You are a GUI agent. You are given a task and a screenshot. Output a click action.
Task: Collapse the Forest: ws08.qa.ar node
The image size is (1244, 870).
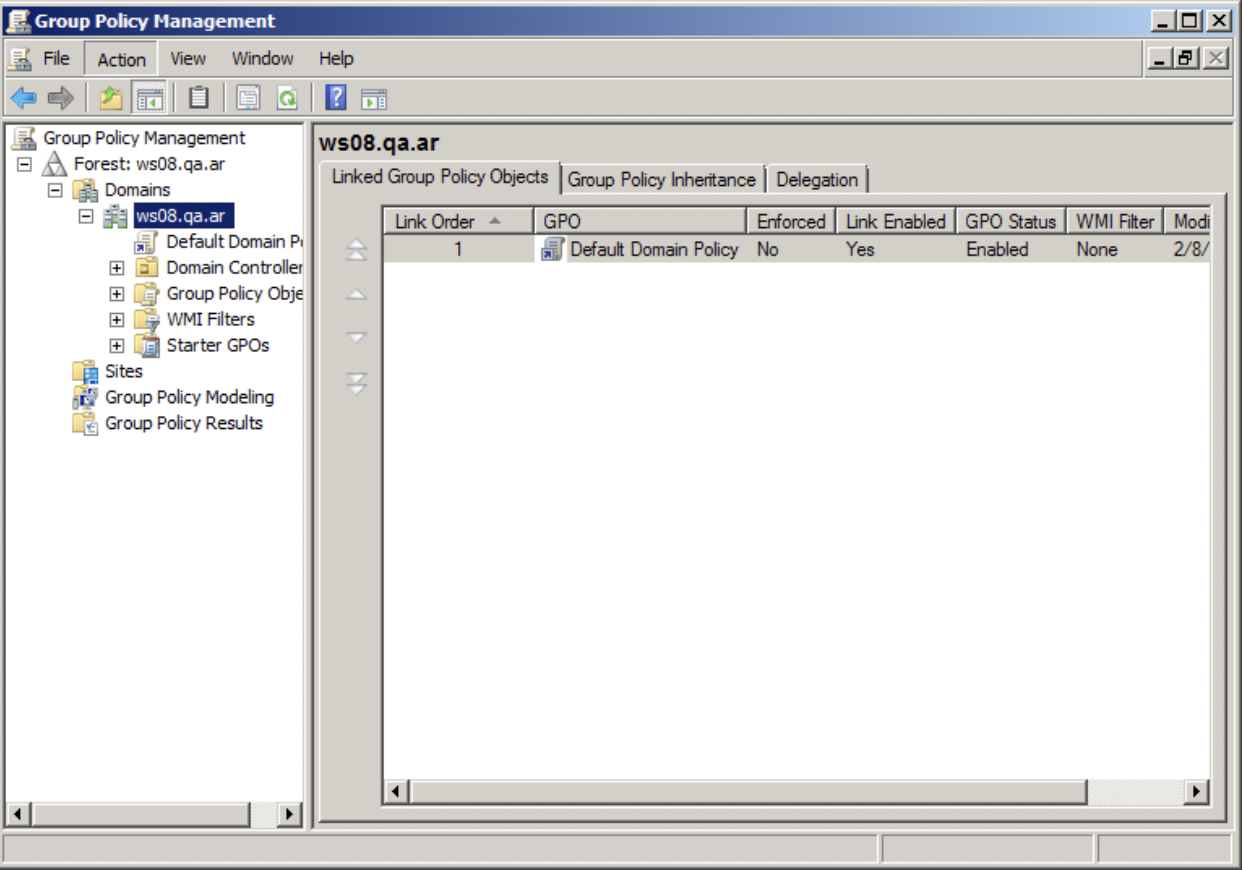25,164
